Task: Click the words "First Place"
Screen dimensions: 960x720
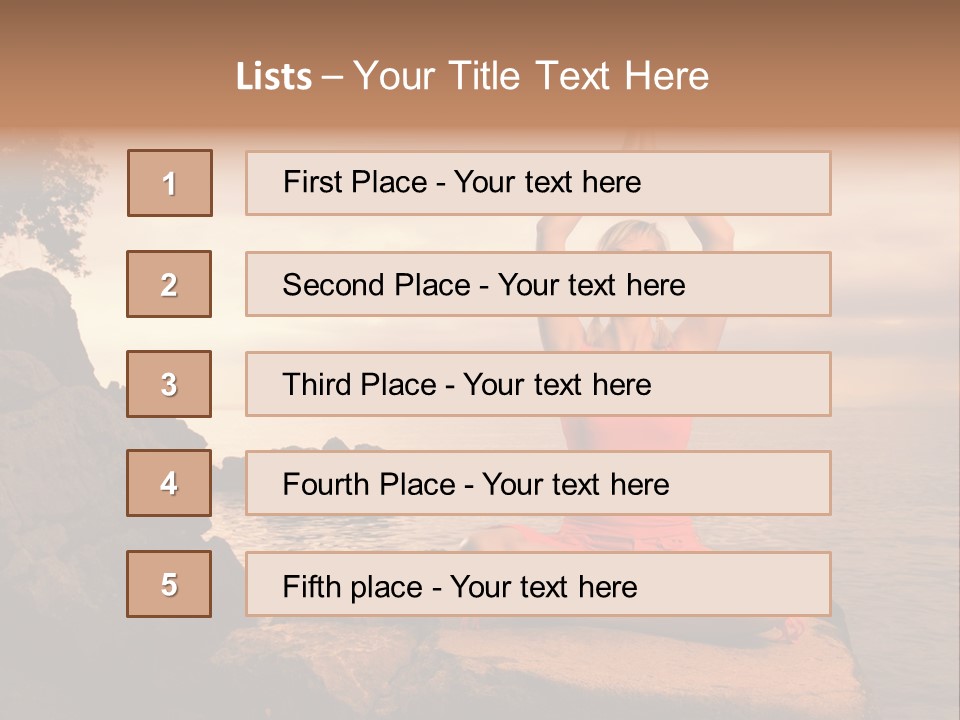Action: coord(355,182)
